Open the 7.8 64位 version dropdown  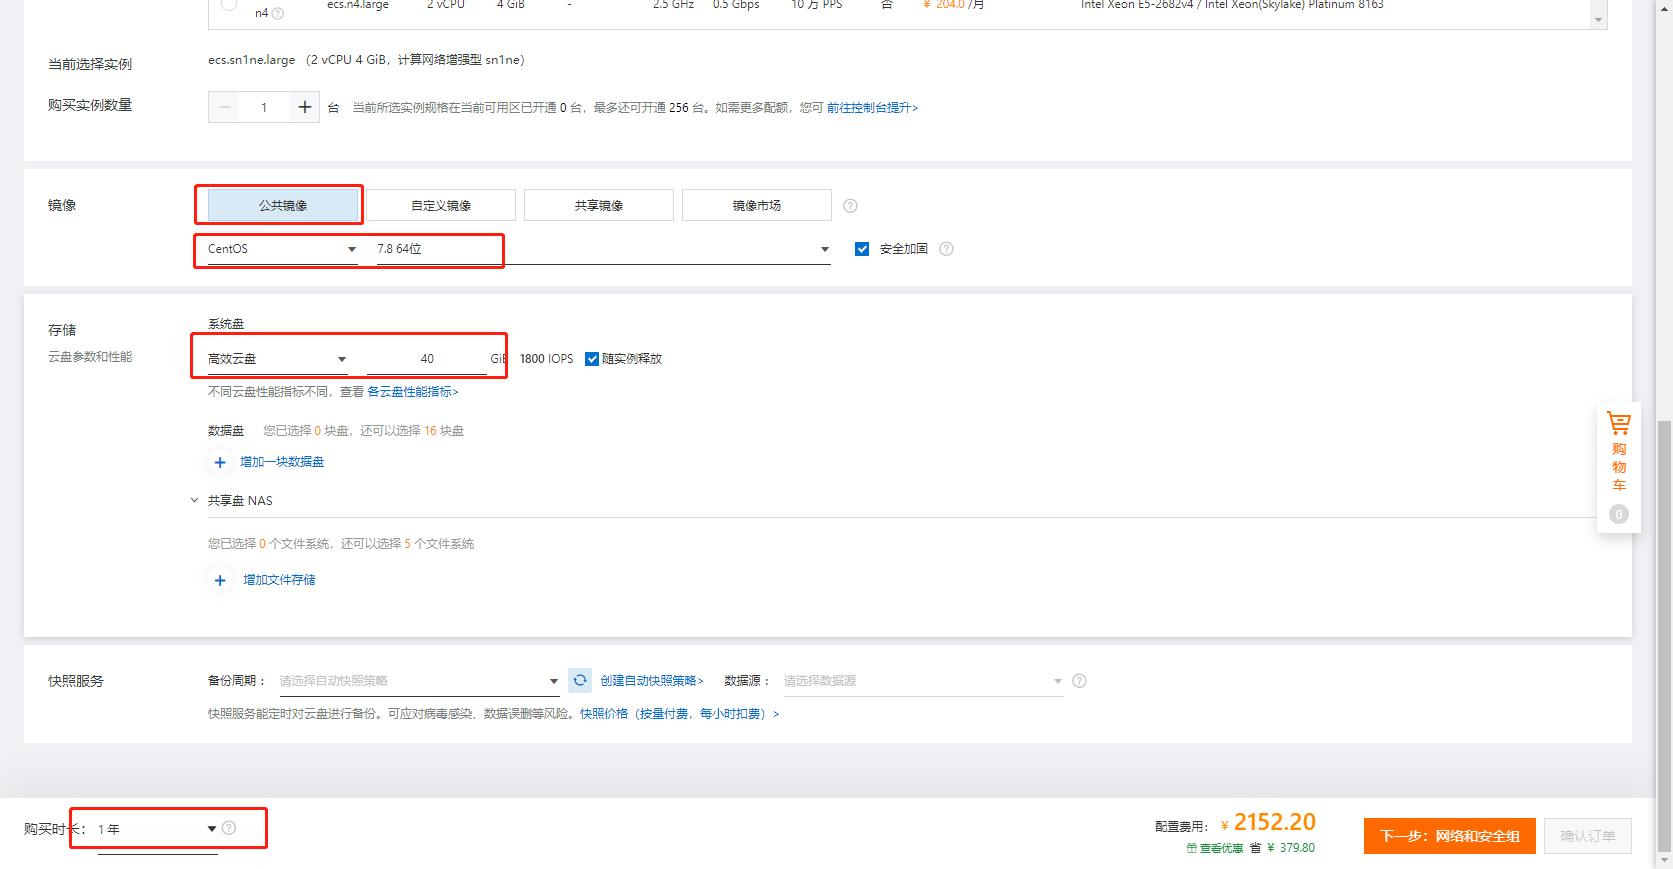[603, 249]
